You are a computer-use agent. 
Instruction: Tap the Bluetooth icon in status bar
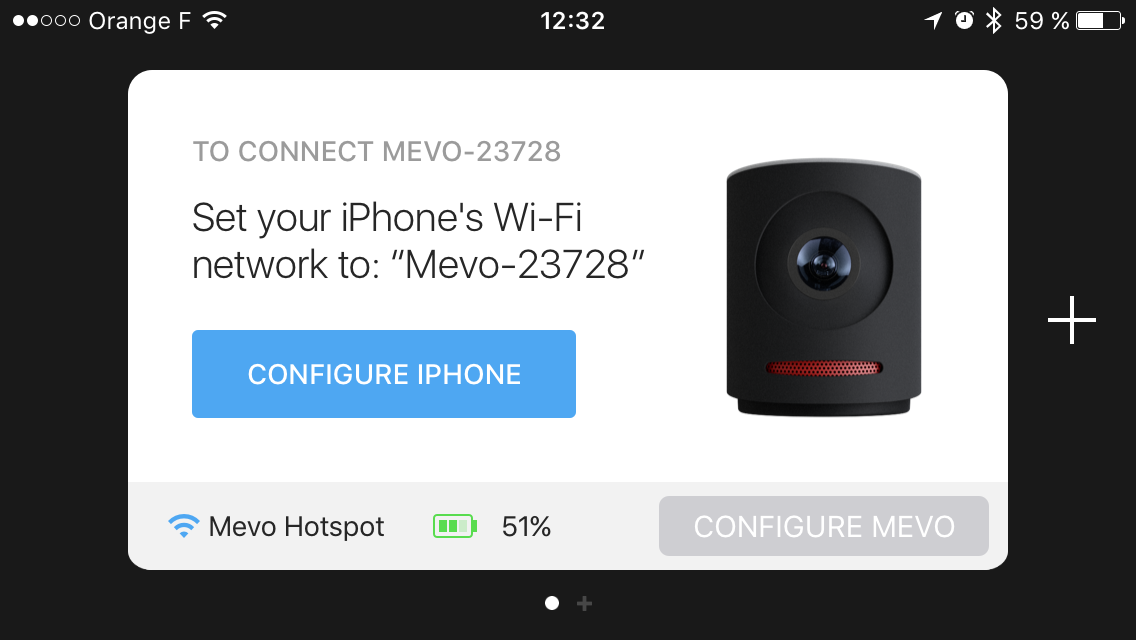click(993, 20)
